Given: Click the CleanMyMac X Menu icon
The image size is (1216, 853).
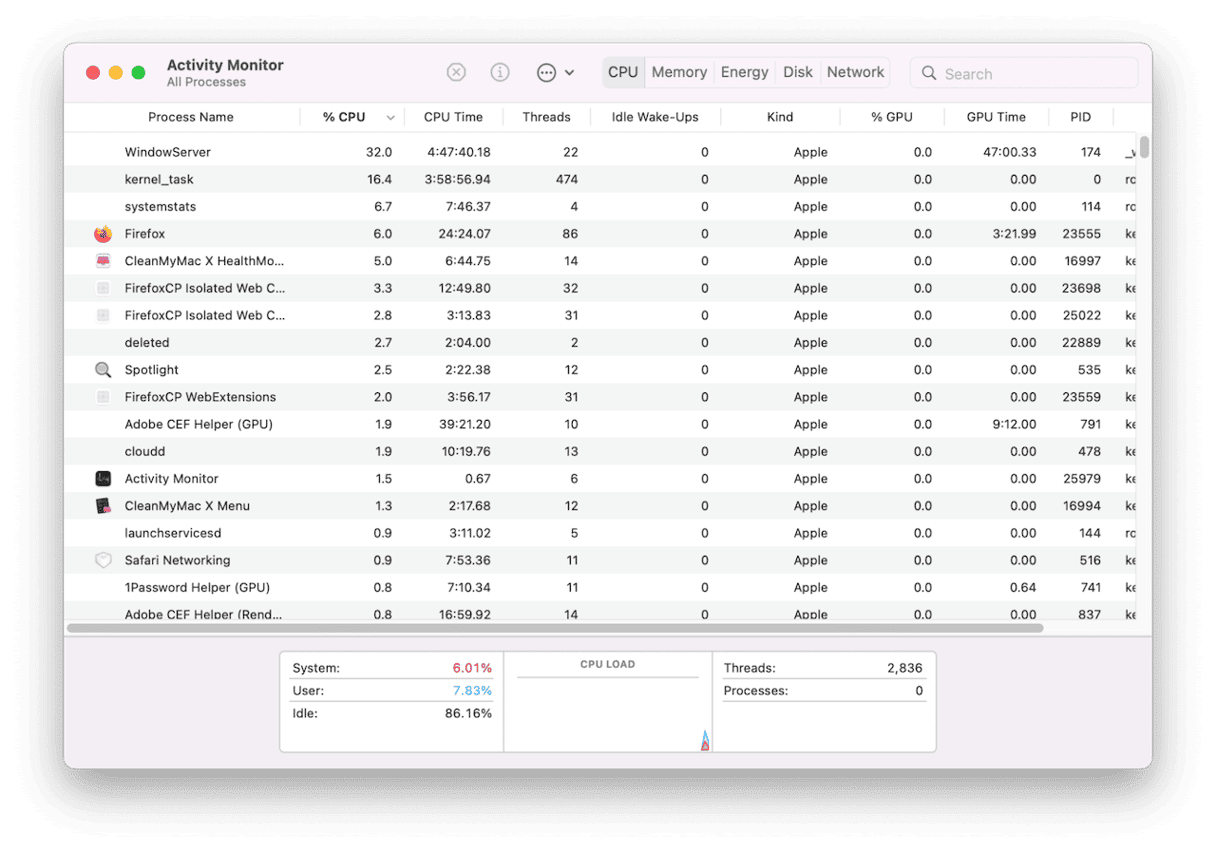Looking at the screenshot, I should coord(103,506).
